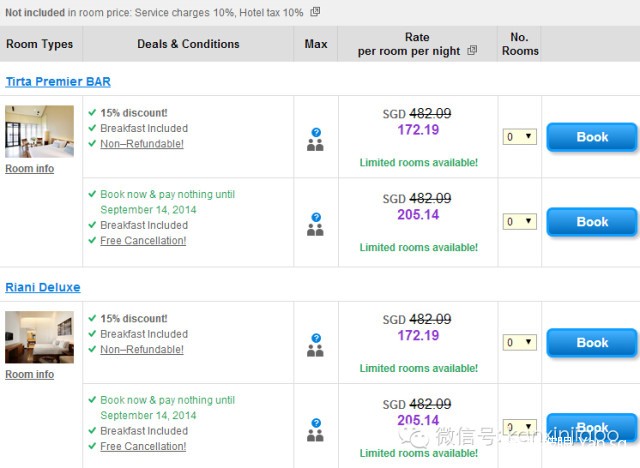View Free Cancellation terms for Tirta Premier BAR
Image resolution: width=640 pixels, height=468 pixels.
point(143,241)
